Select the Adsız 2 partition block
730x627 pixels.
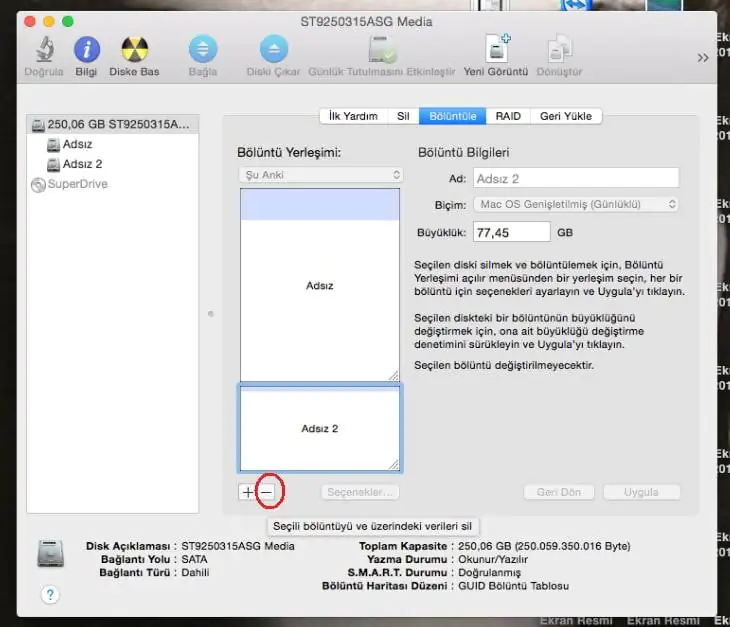tap(319, 428)
